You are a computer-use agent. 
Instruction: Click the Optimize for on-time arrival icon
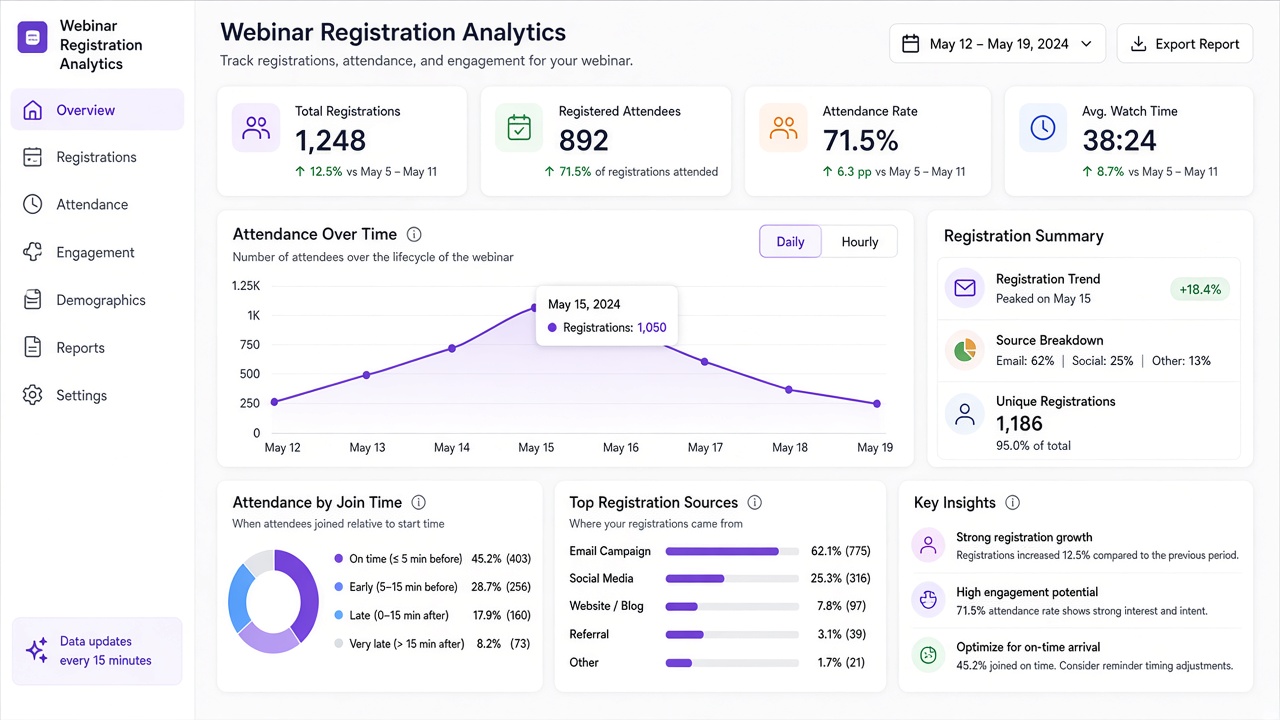pyautogui.click(x=928, y=655)
